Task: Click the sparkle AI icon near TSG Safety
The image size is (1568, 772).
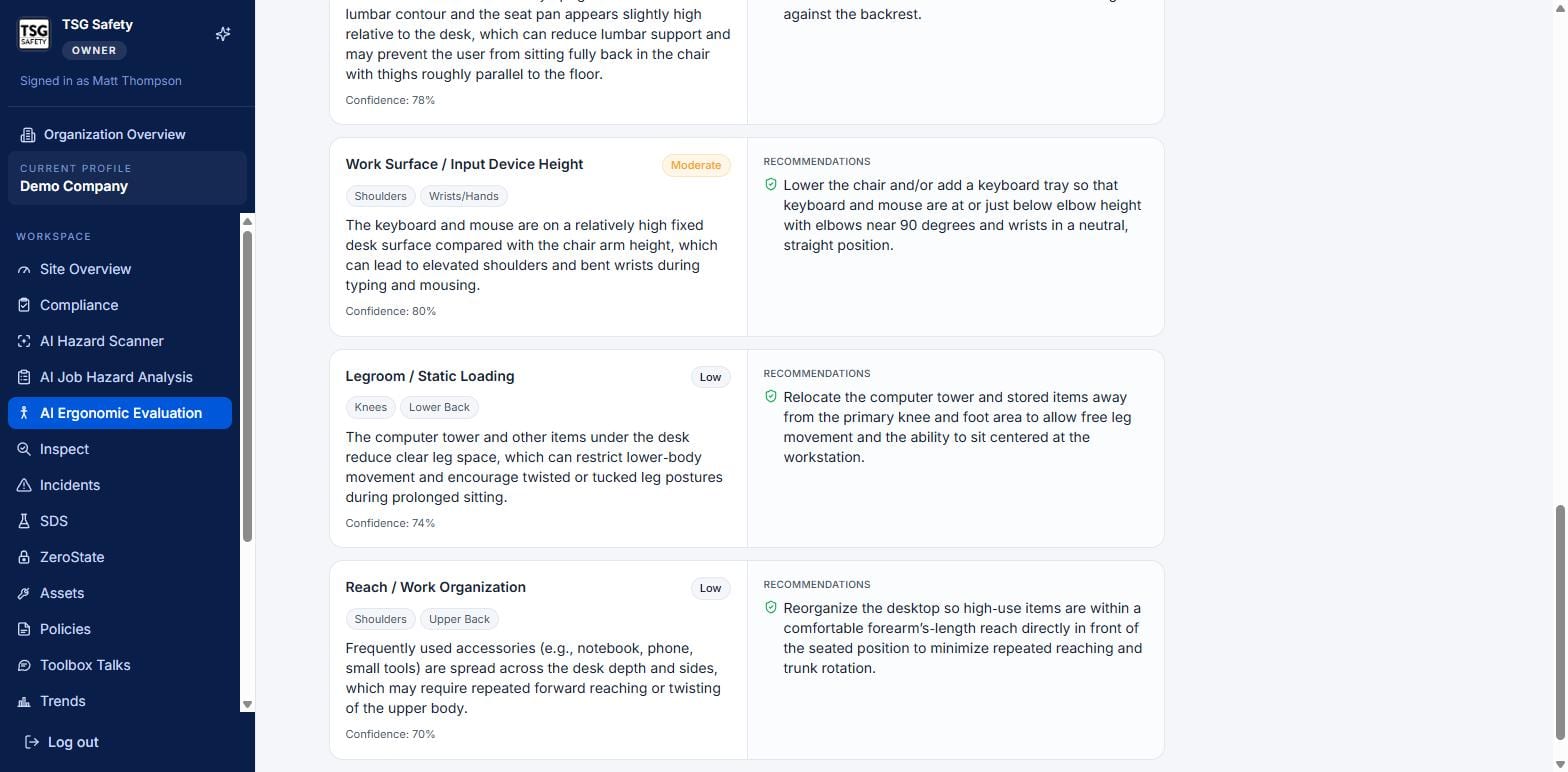Action: point(223,34)
